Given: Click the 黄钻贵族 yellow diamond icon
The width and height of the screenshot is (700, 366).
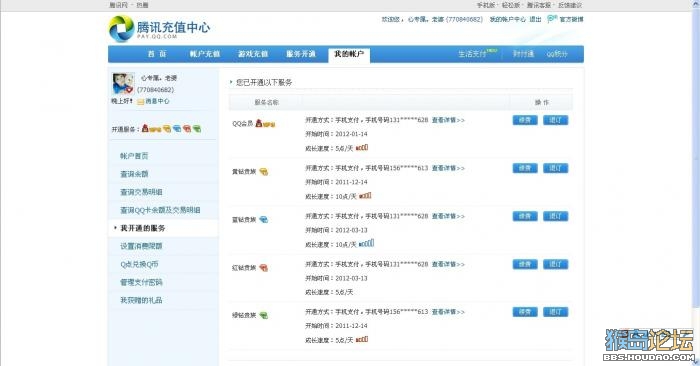Looking at the screenshot, I should tap(263, 171).
